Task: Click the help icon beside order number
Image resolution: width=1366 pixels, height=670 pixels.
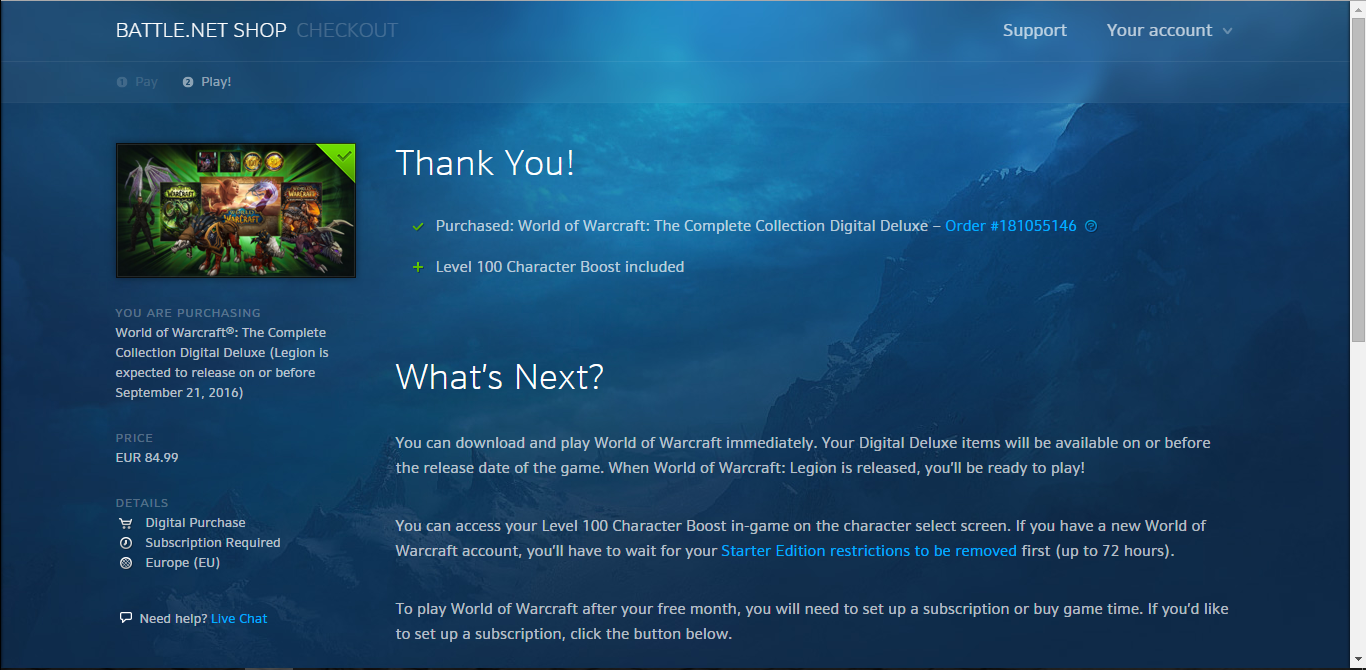Action: [x=1091, y=226]
